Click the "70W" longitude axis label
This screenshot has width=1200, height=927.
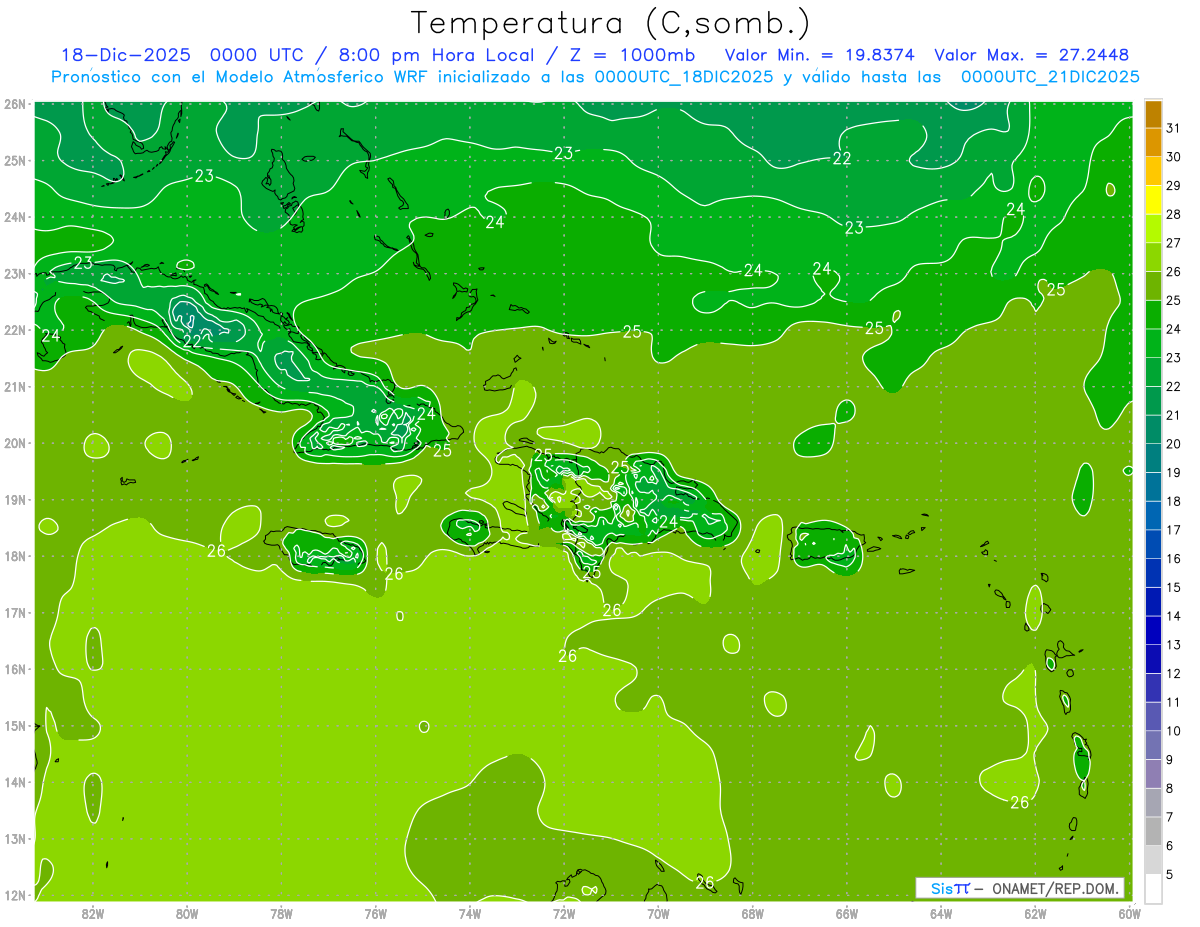(658, 912)
